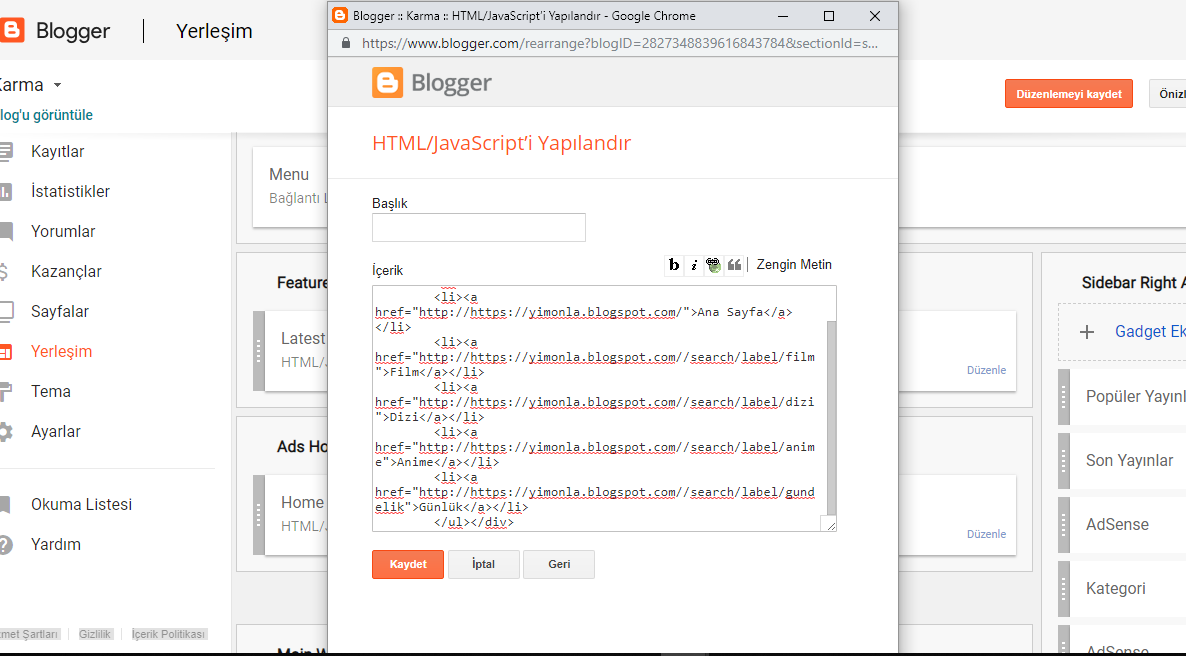Save the gadget with Kaydet button
This screenshot has height=656, width=1186.
click(408, 564)
